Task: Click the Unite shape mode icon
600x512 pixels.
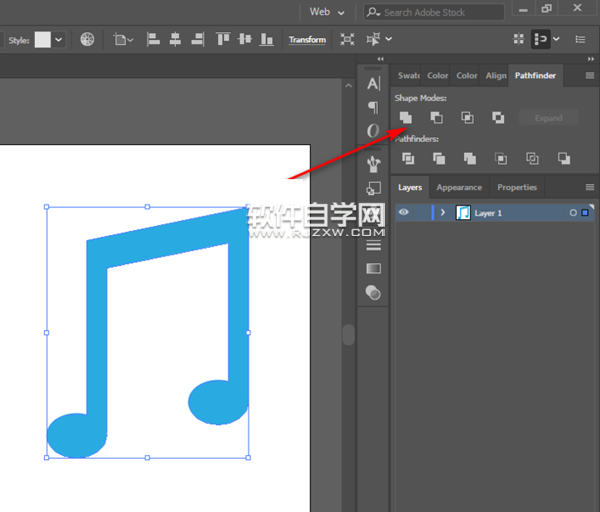Action: (x=405, y=118)
